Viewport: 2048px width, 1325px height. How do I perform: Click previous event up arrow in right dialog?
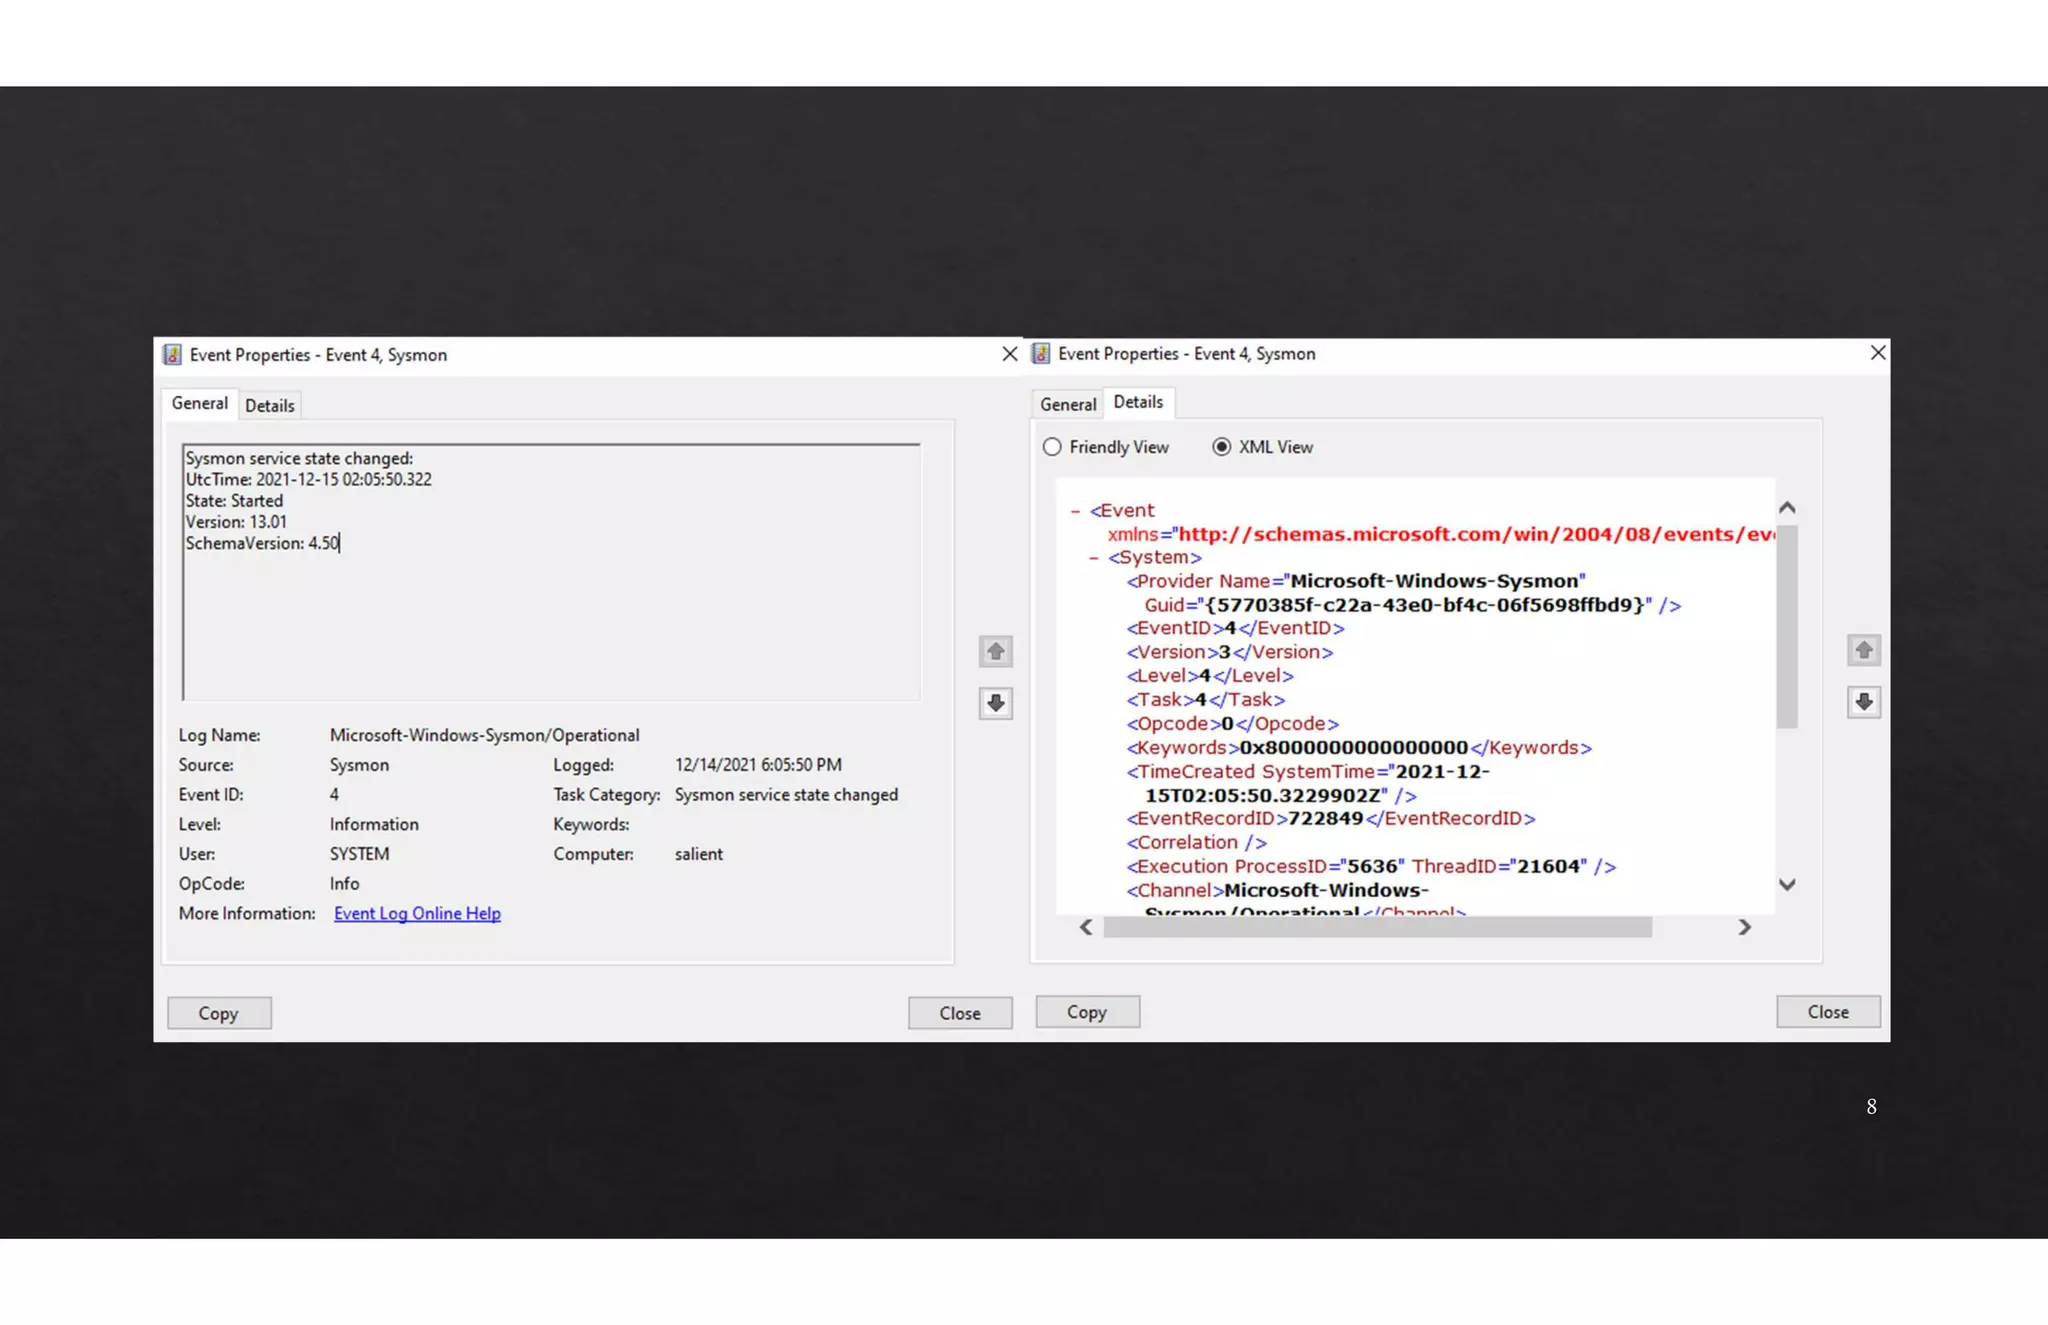1863,651
